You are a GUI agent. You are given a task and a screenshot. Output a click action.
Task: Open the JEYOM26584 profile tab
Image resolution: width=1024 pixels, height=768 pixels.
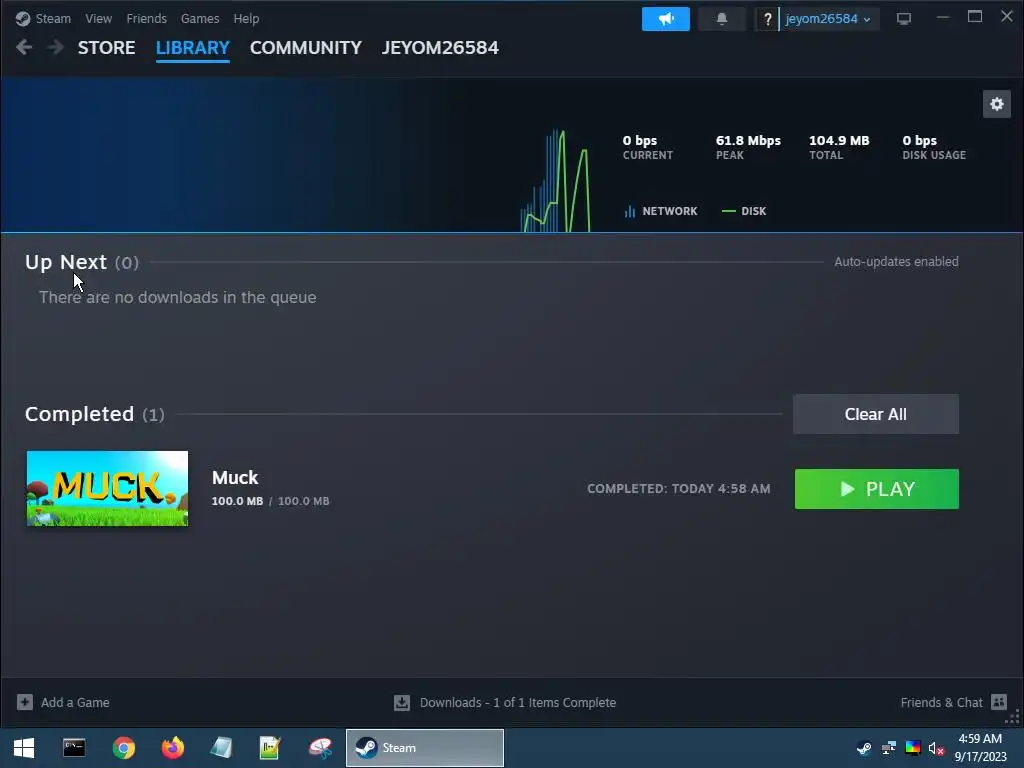tap(440, 48)
